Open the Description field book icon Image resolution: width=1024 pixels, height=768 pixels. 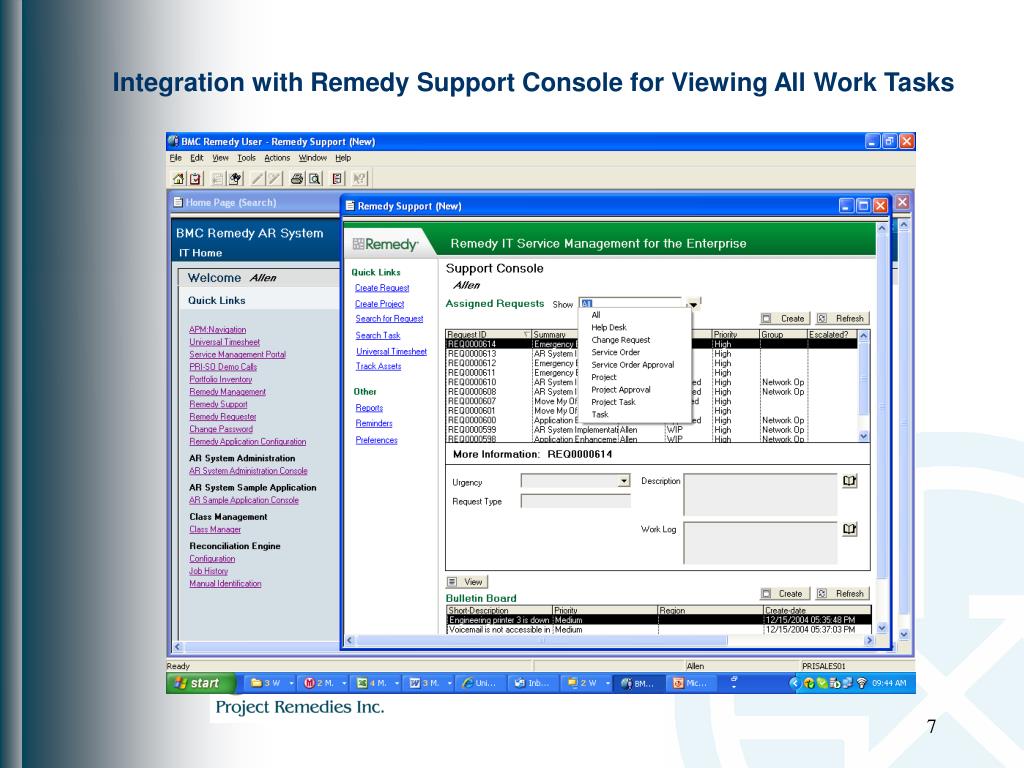coord(849,481)
